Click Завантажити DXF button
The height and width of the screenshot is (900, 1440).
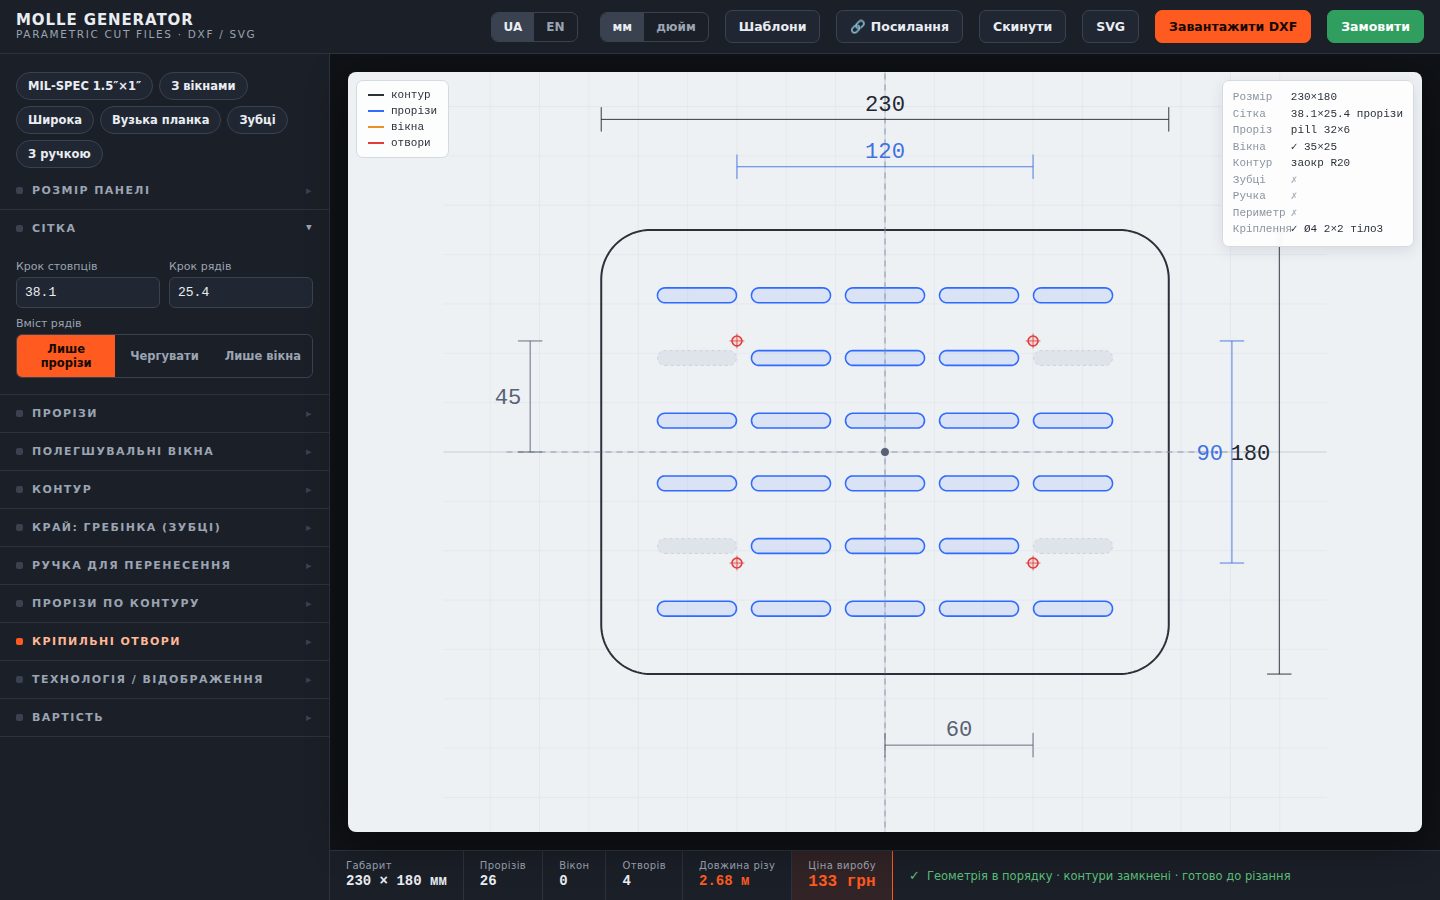point(1233,27)
